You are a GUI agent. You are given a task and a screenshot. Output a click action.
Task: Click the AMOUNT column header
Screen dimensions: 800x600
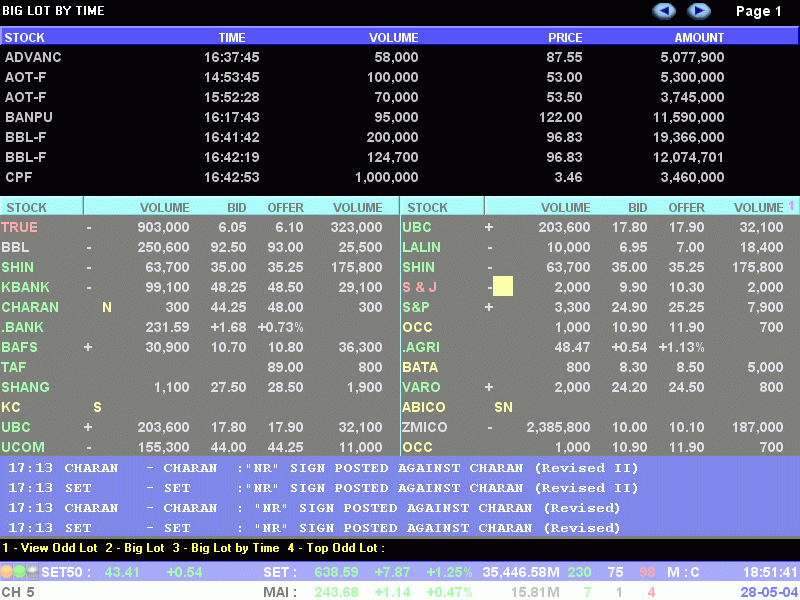(x=699, y=37)
